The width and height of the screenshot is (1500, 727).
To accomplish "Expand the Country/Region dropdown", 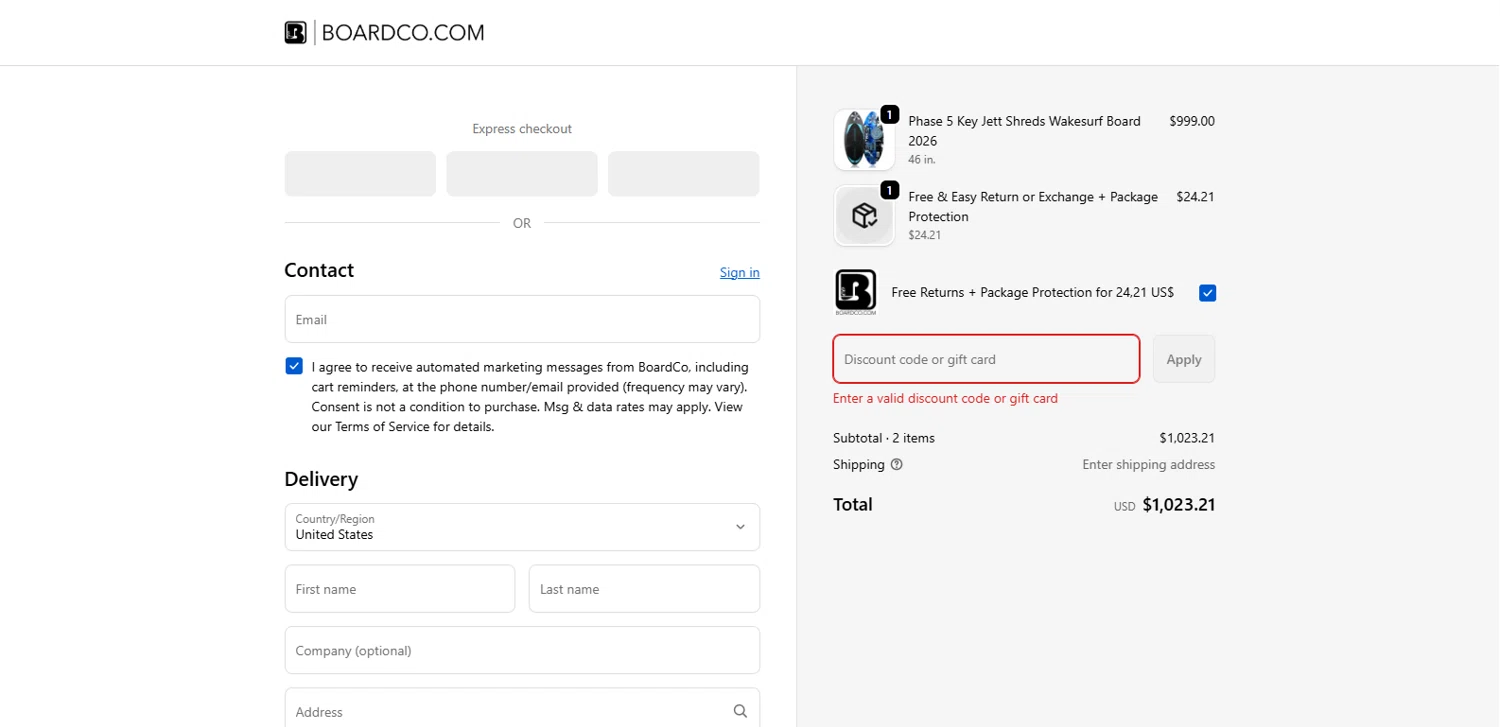I will tap(522, 527).
